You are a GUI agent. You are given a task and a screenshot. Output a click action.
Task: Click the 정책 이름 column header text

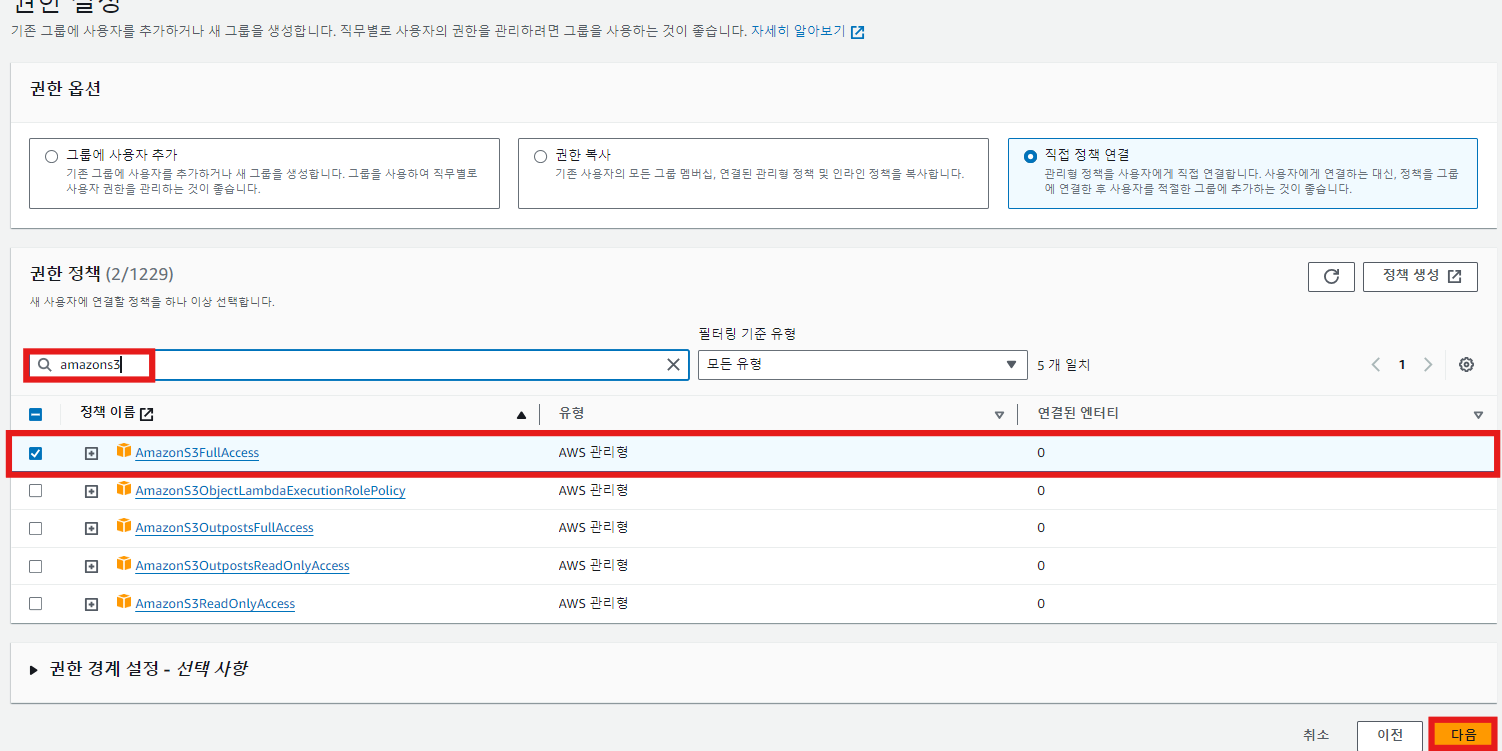[107, 413]
